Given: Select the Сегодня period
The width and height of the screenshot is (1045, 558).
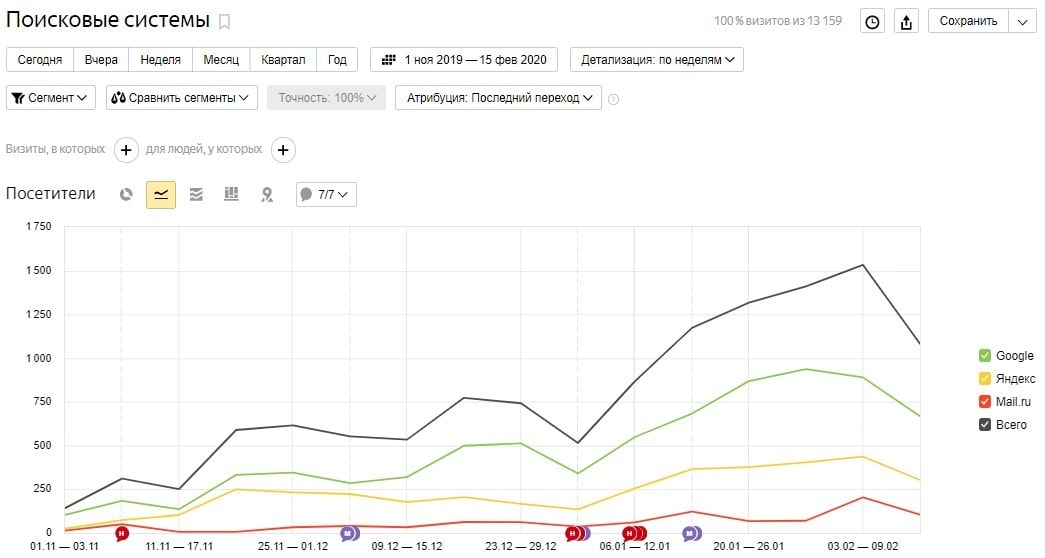Looking at the screenshot, I should pyautogui.click(x=40, y=59).
